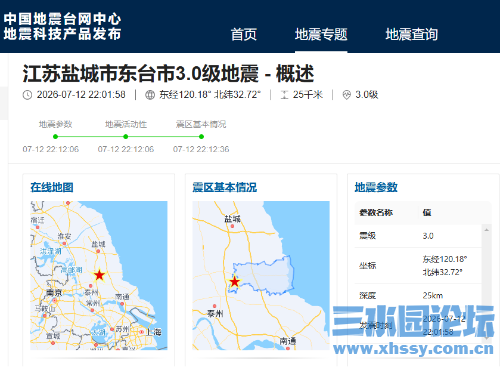Click the globe icon before coordinates
This screenshot has width=500, height=367.
(150, 95)
